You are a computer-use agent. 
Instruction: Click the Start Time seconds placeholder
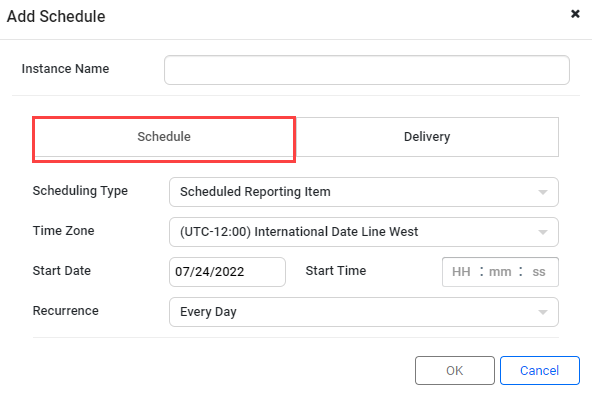coord(539,272)
